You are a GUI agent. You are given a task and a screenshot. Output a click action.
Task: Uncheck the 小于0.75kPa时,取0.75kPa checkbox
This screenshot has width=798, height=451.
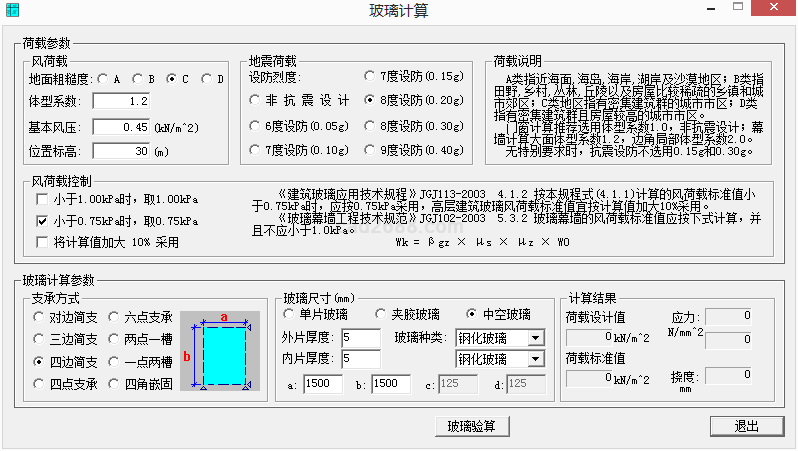[41, 220]
